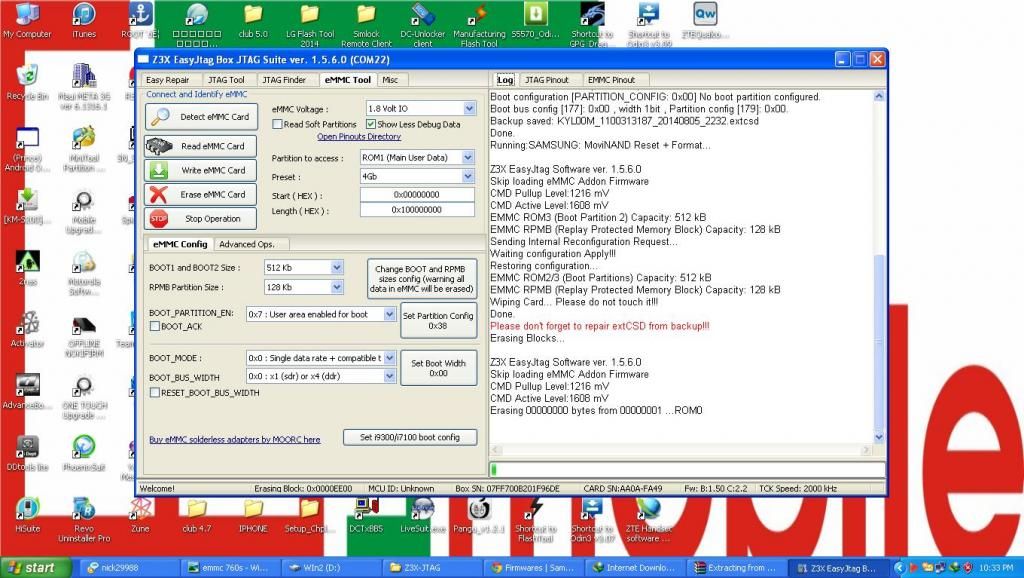Click Set Boot Width 0x00 button

point(438,368)
